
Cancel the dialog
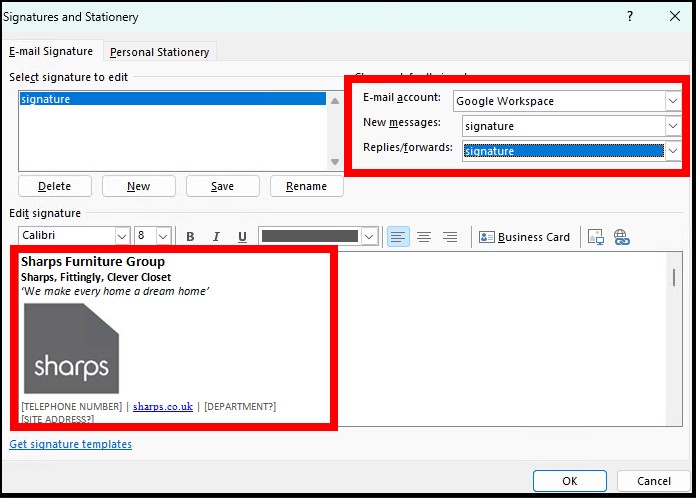pos(653,481)
